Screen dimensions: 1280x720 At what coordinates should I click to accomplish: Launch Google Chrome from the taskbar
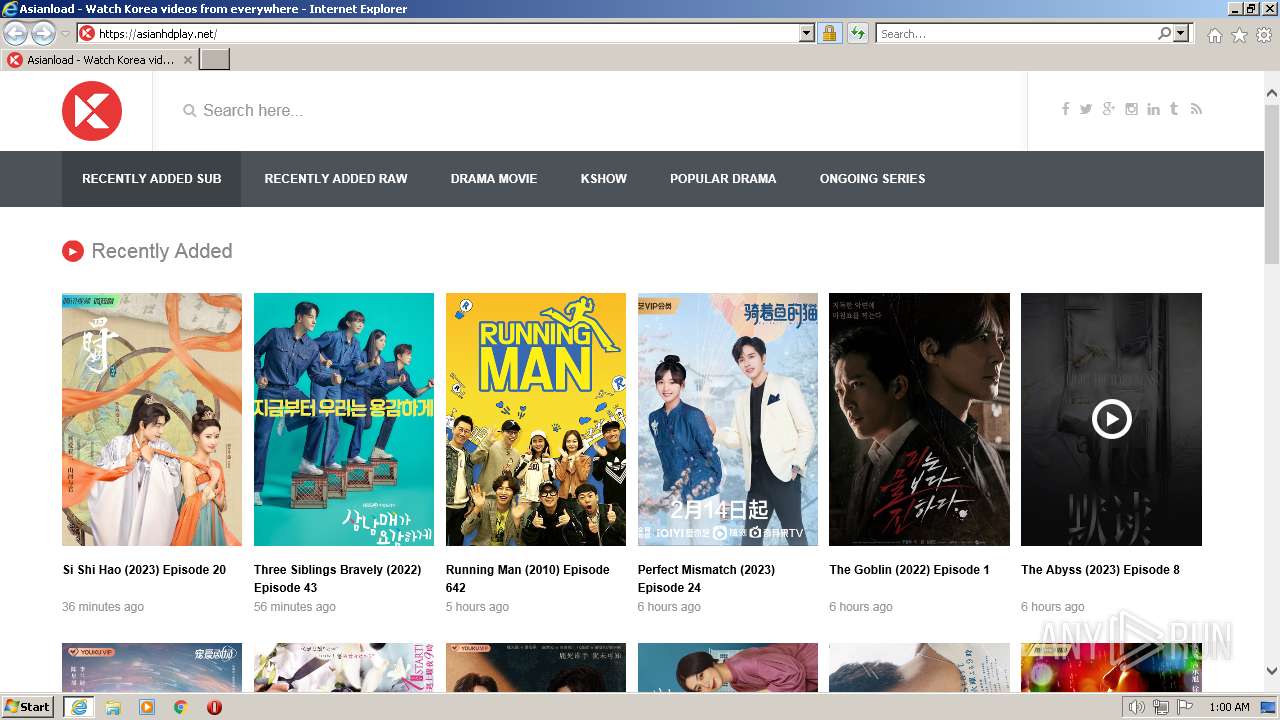click(x=181, y=707)
